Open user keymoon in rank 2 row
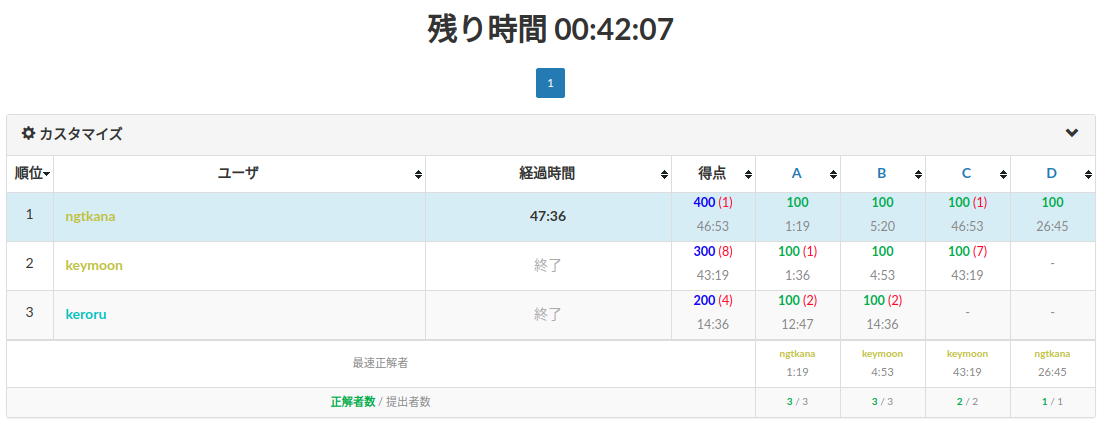The width and height of the screenshot is (1098, 423). point(94,265)
